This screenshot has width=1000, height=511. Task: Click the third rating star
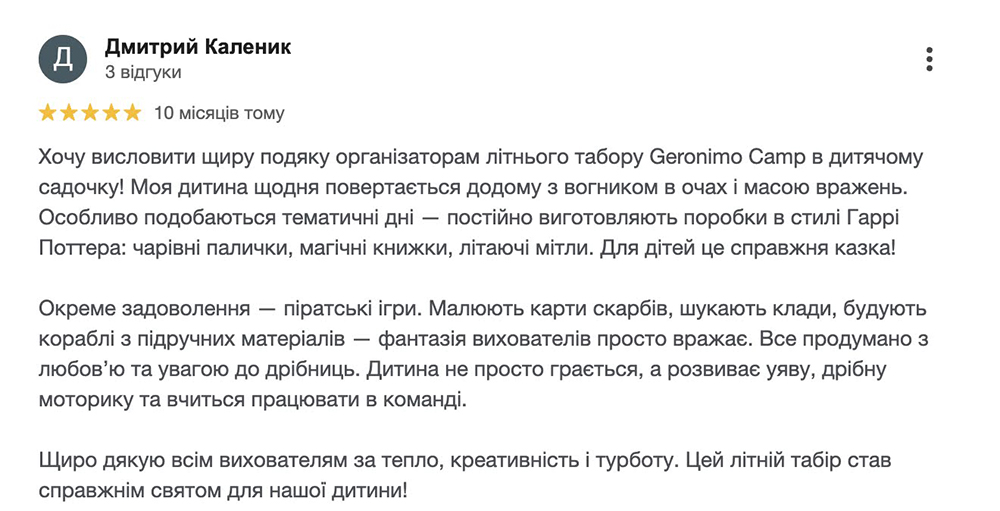coord(90,114)
